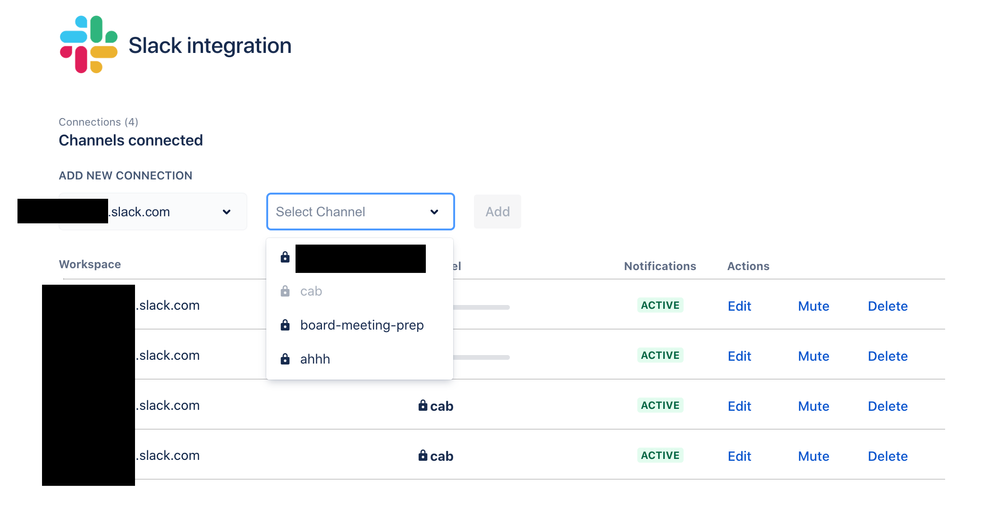Click Delete in the first connection row
998x526 pixels.
click(x=888, y=306)
